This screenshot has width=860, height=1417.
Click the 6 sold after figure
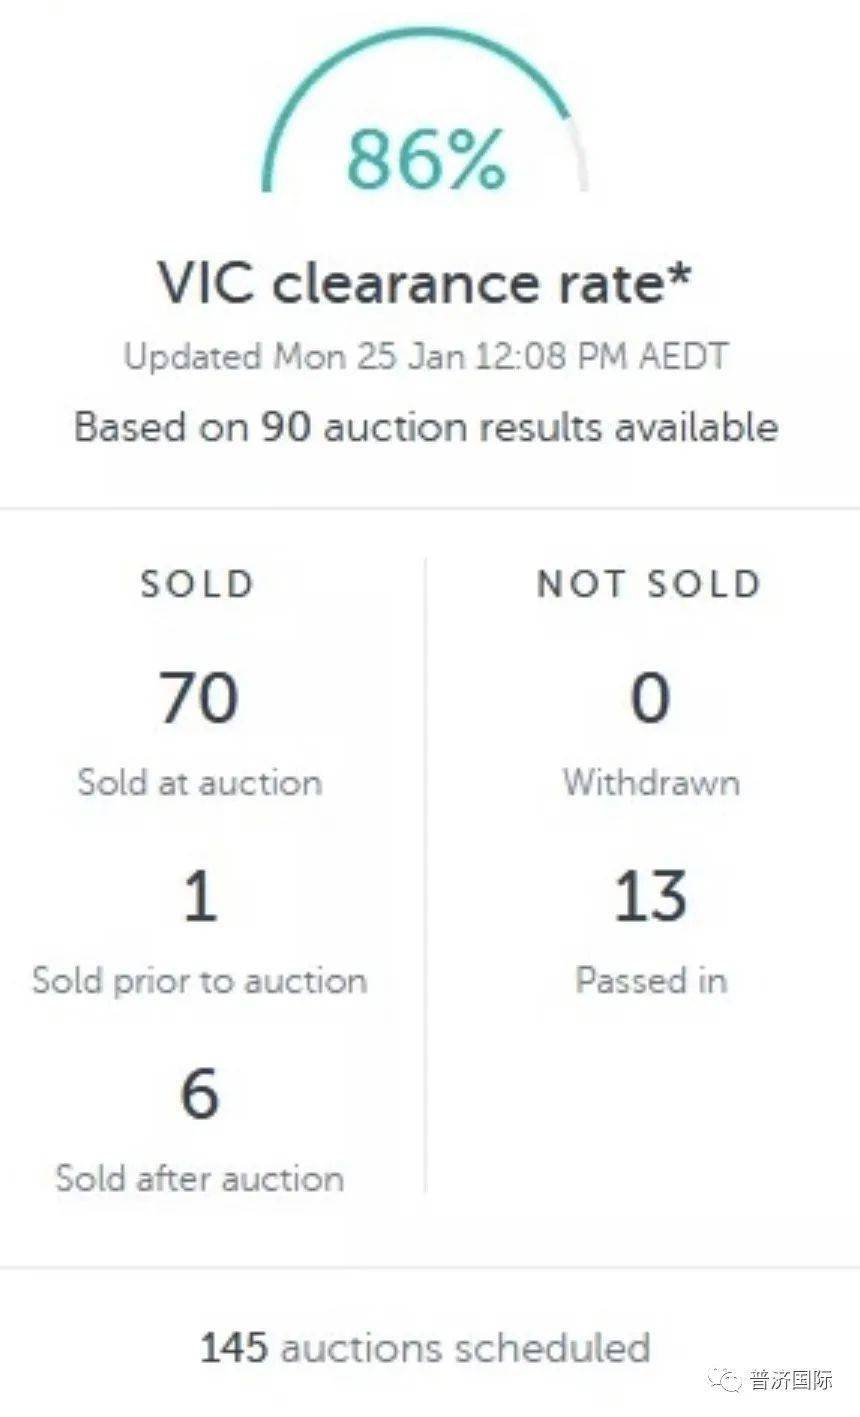pyautogui.click(x=200, y=1092)
